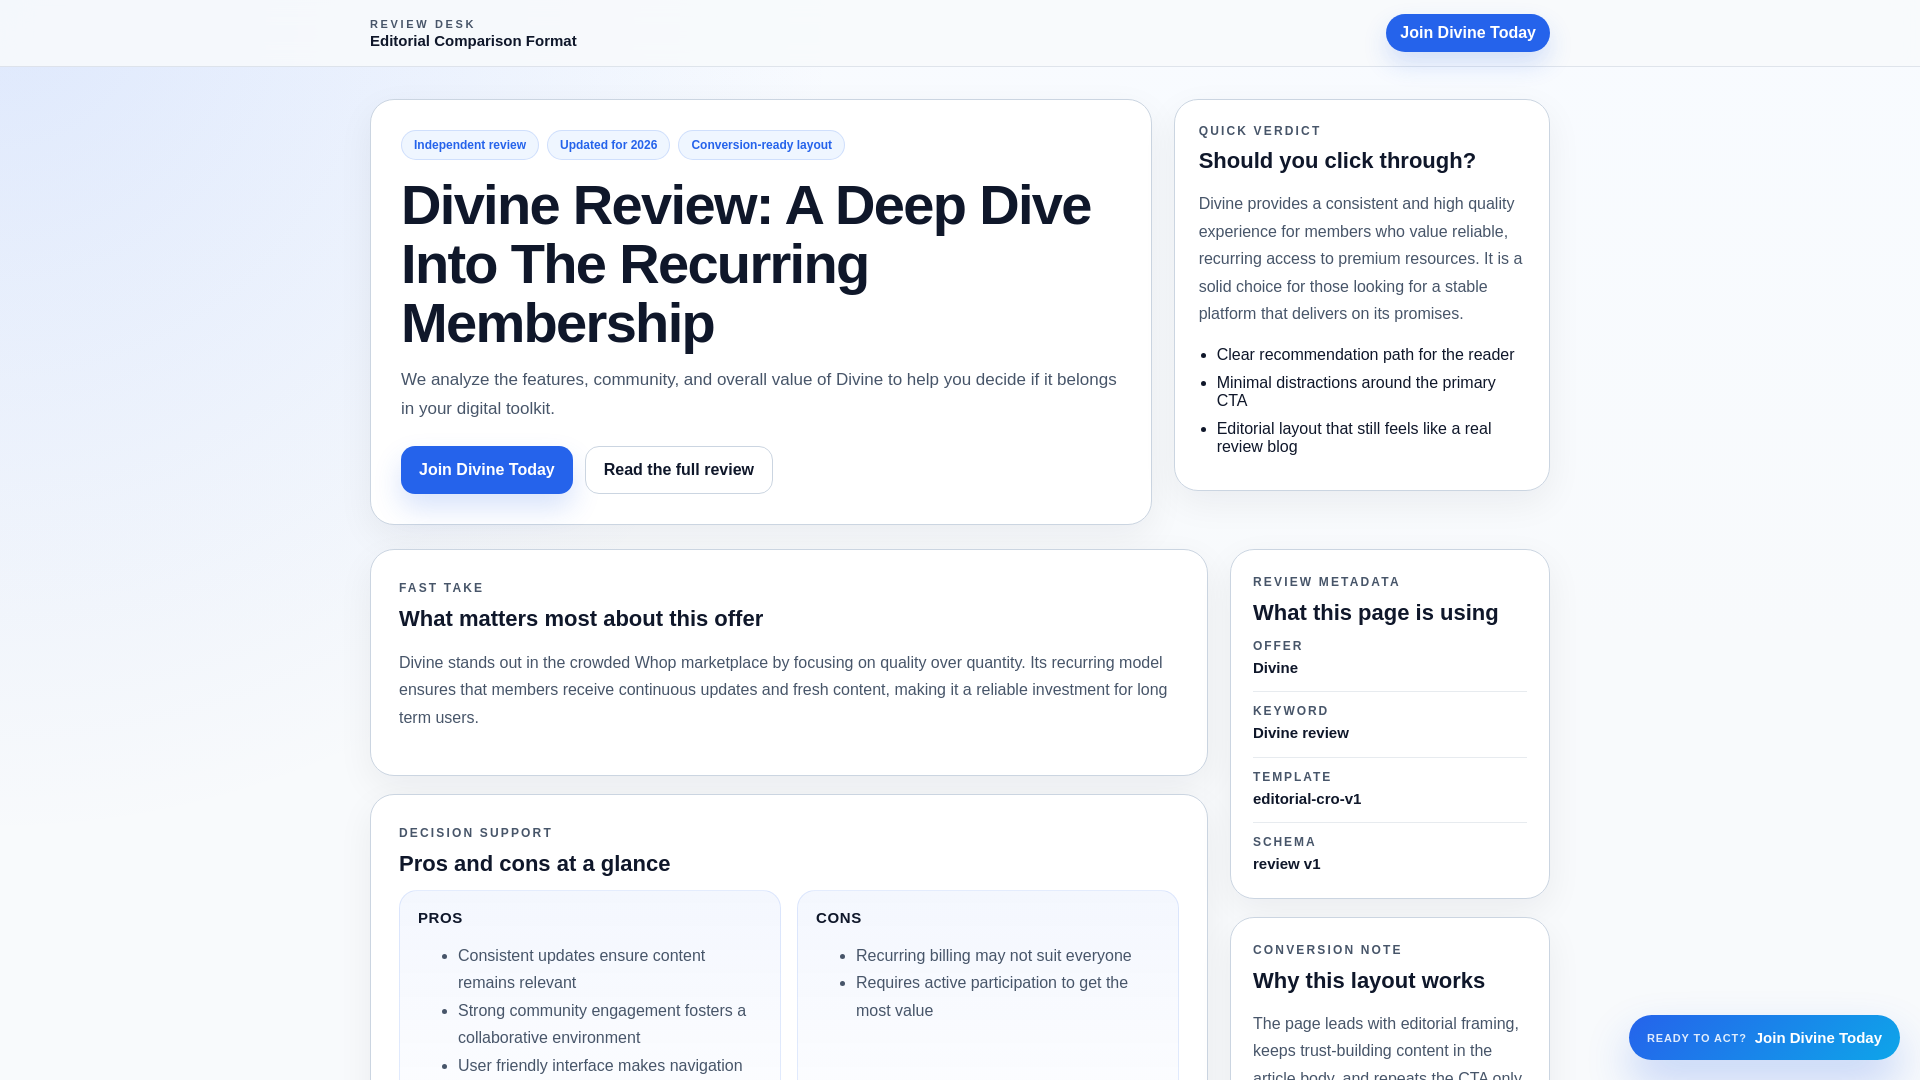
Task: Click 'User friendly interface makes navigation' item
Action: pyautogui.click(x=600, y=1066)
